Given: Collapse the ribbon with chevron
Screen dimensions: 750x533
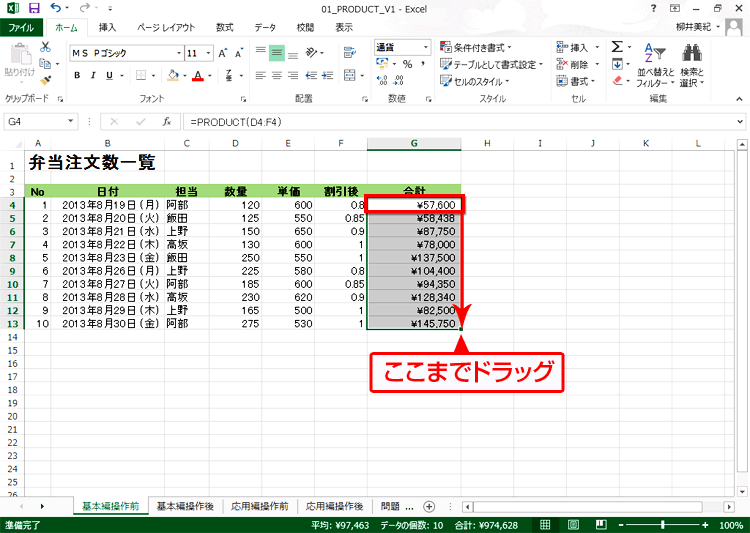Looking at the screenshot, I should pos(739,99).
